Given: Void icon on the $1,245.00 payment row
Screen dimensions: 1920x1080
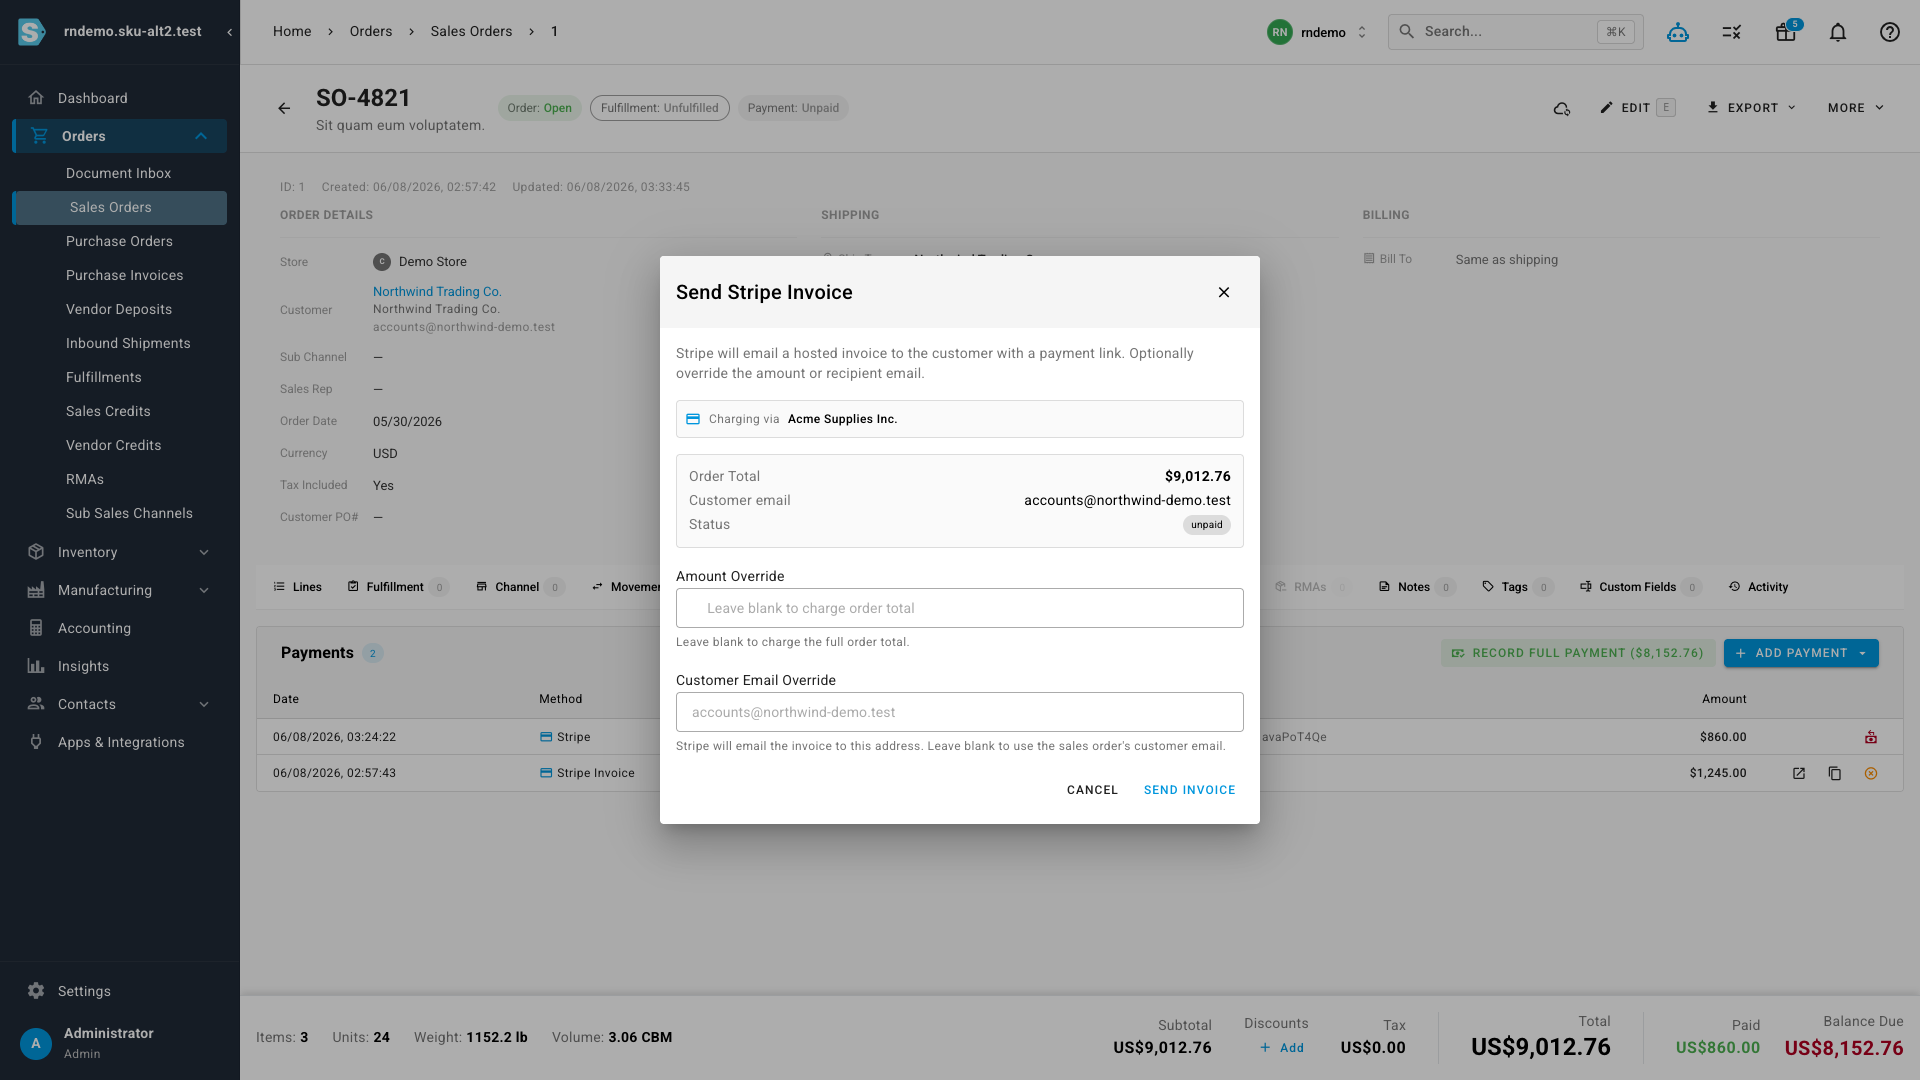Looking at the screenshot, I should click(1870, 773).
